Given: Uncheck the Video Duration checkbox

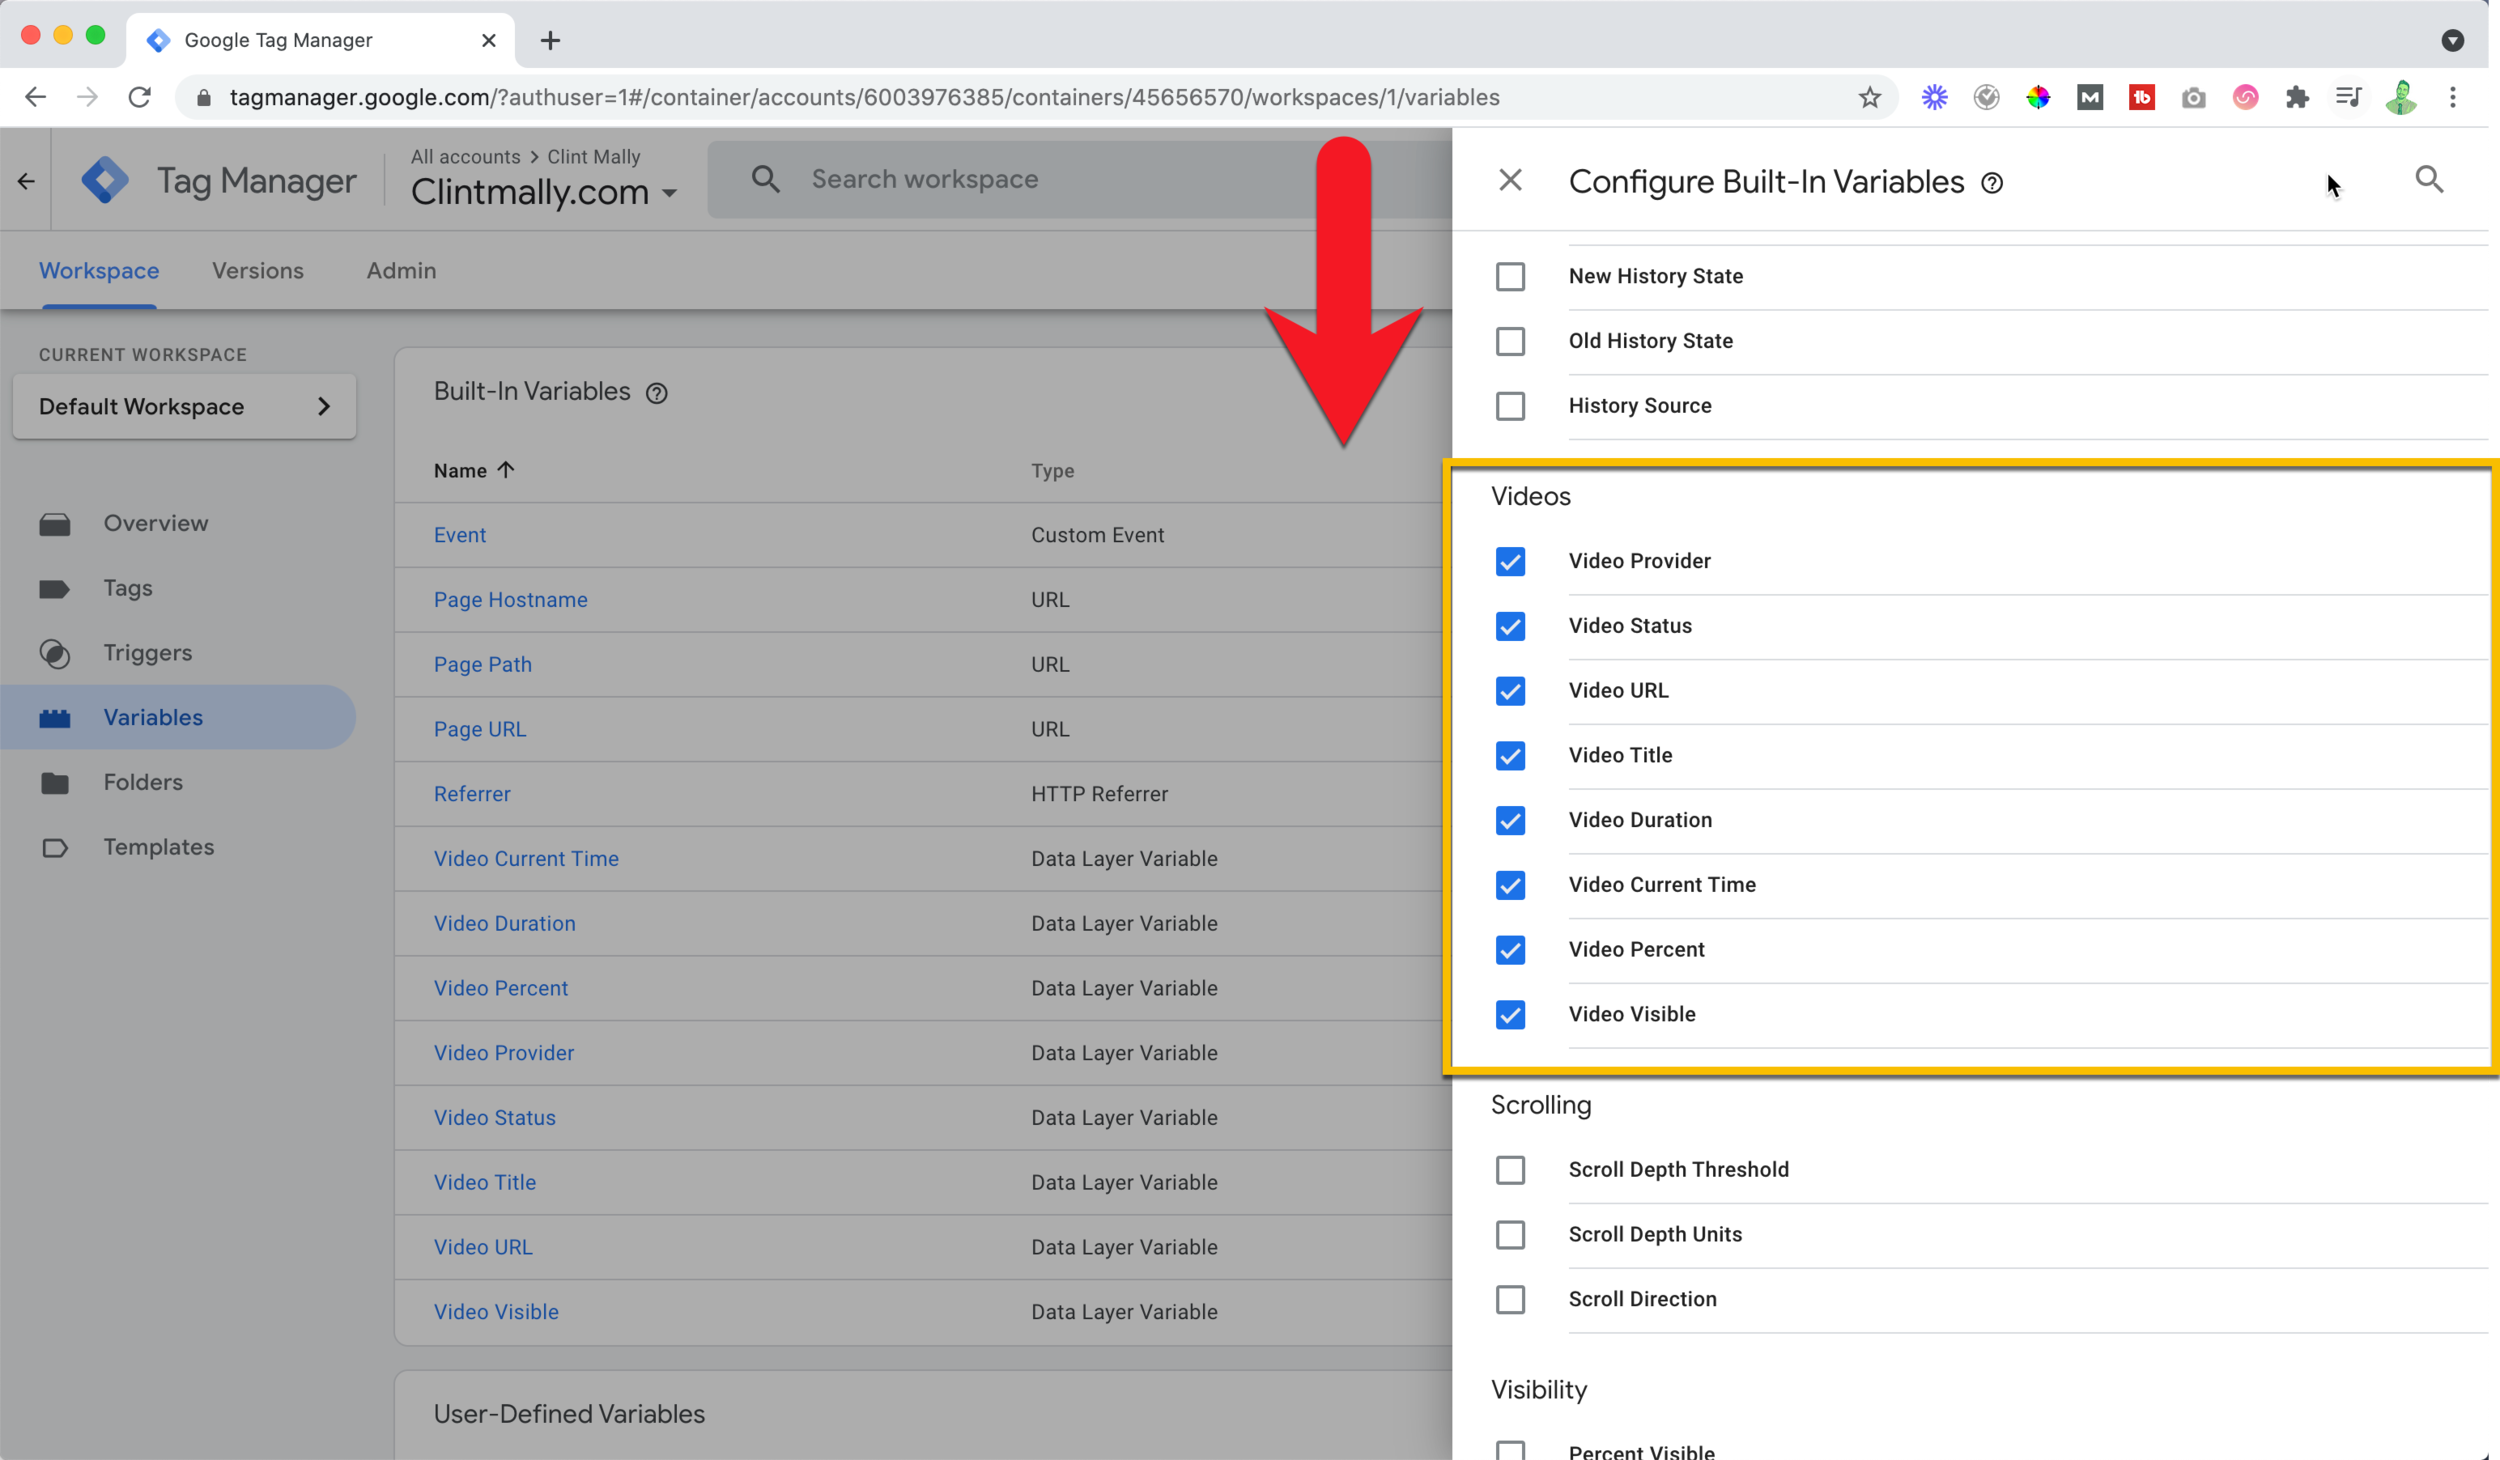Looking at the screenshot, I should pyautogui.click(x=1510, y=820).
